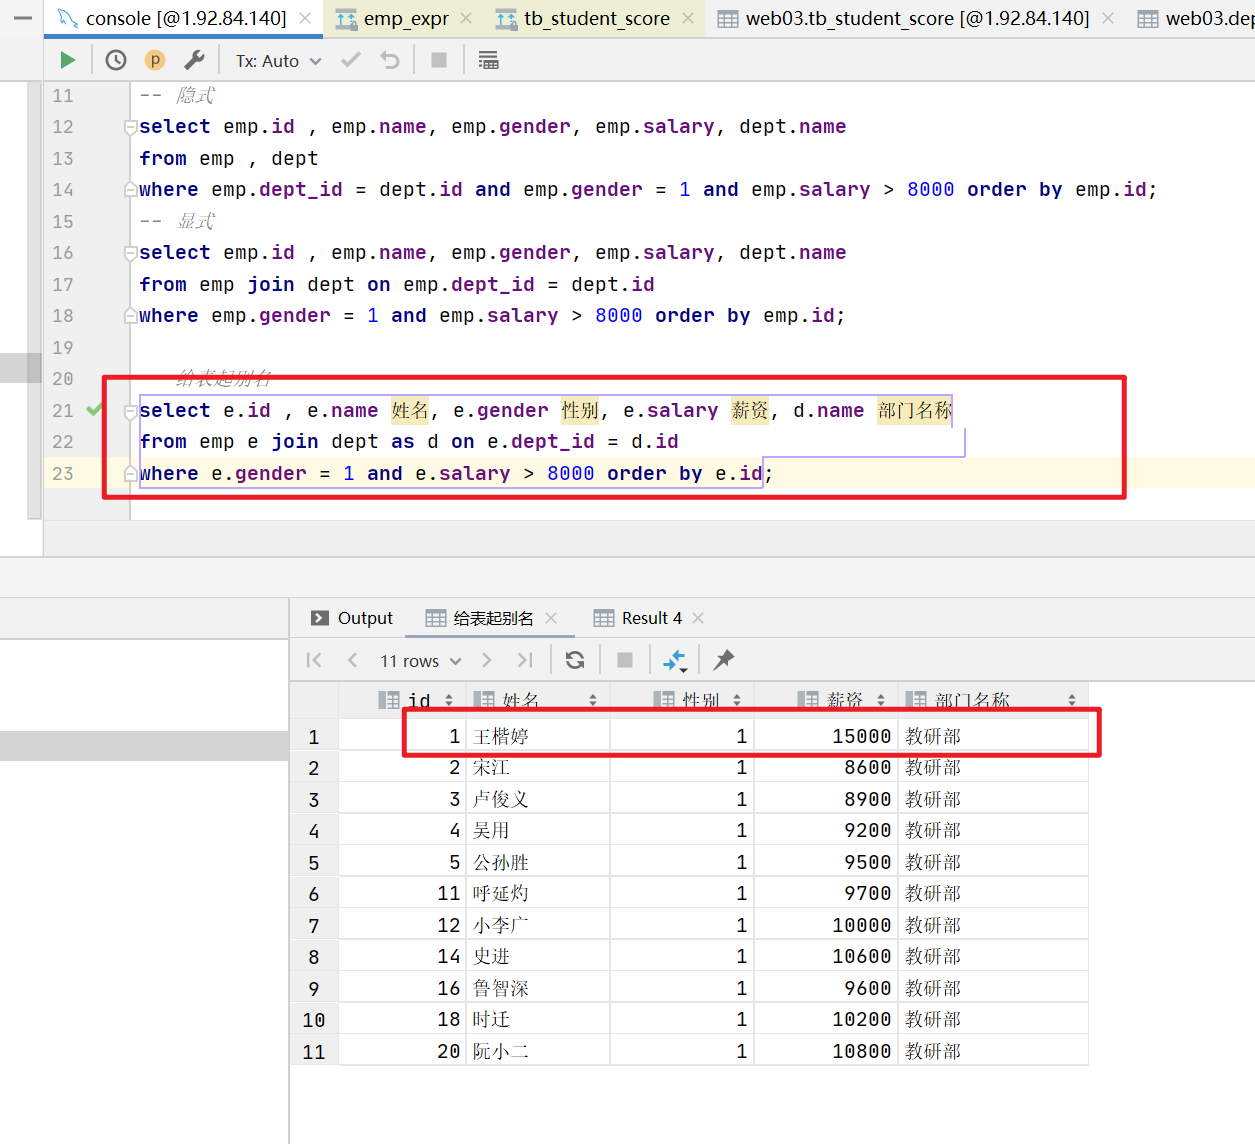
Task: Run the query with the green Execute button
Action: point(67,61)
